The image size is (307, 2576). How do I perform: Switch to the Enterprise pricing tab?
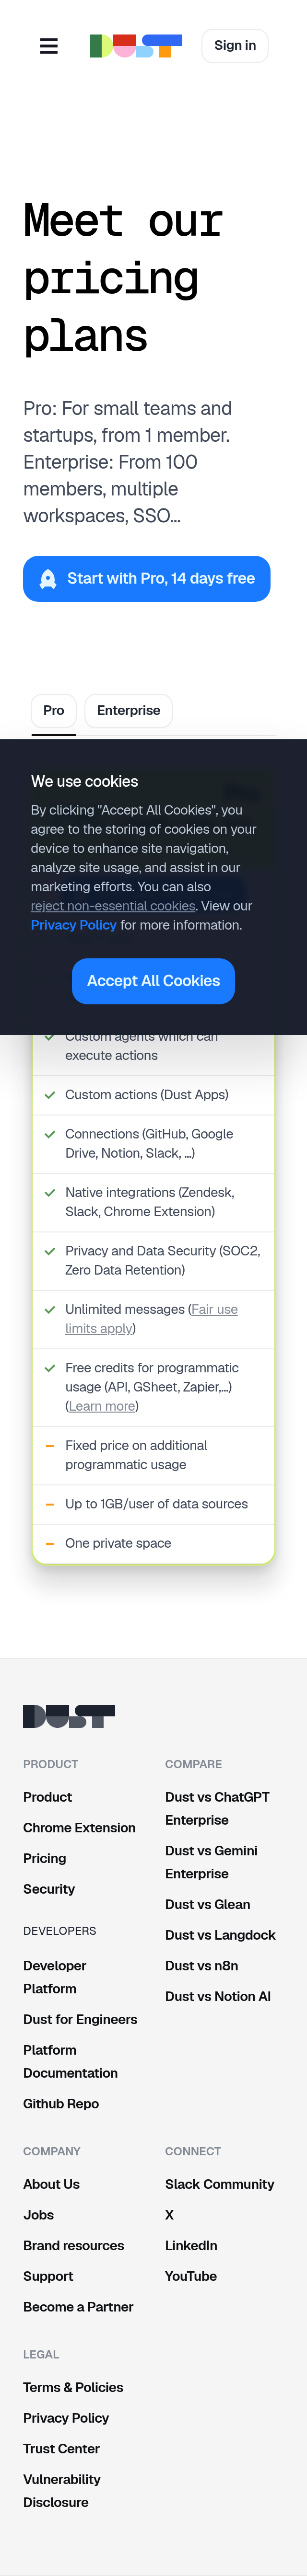(128, 711)
